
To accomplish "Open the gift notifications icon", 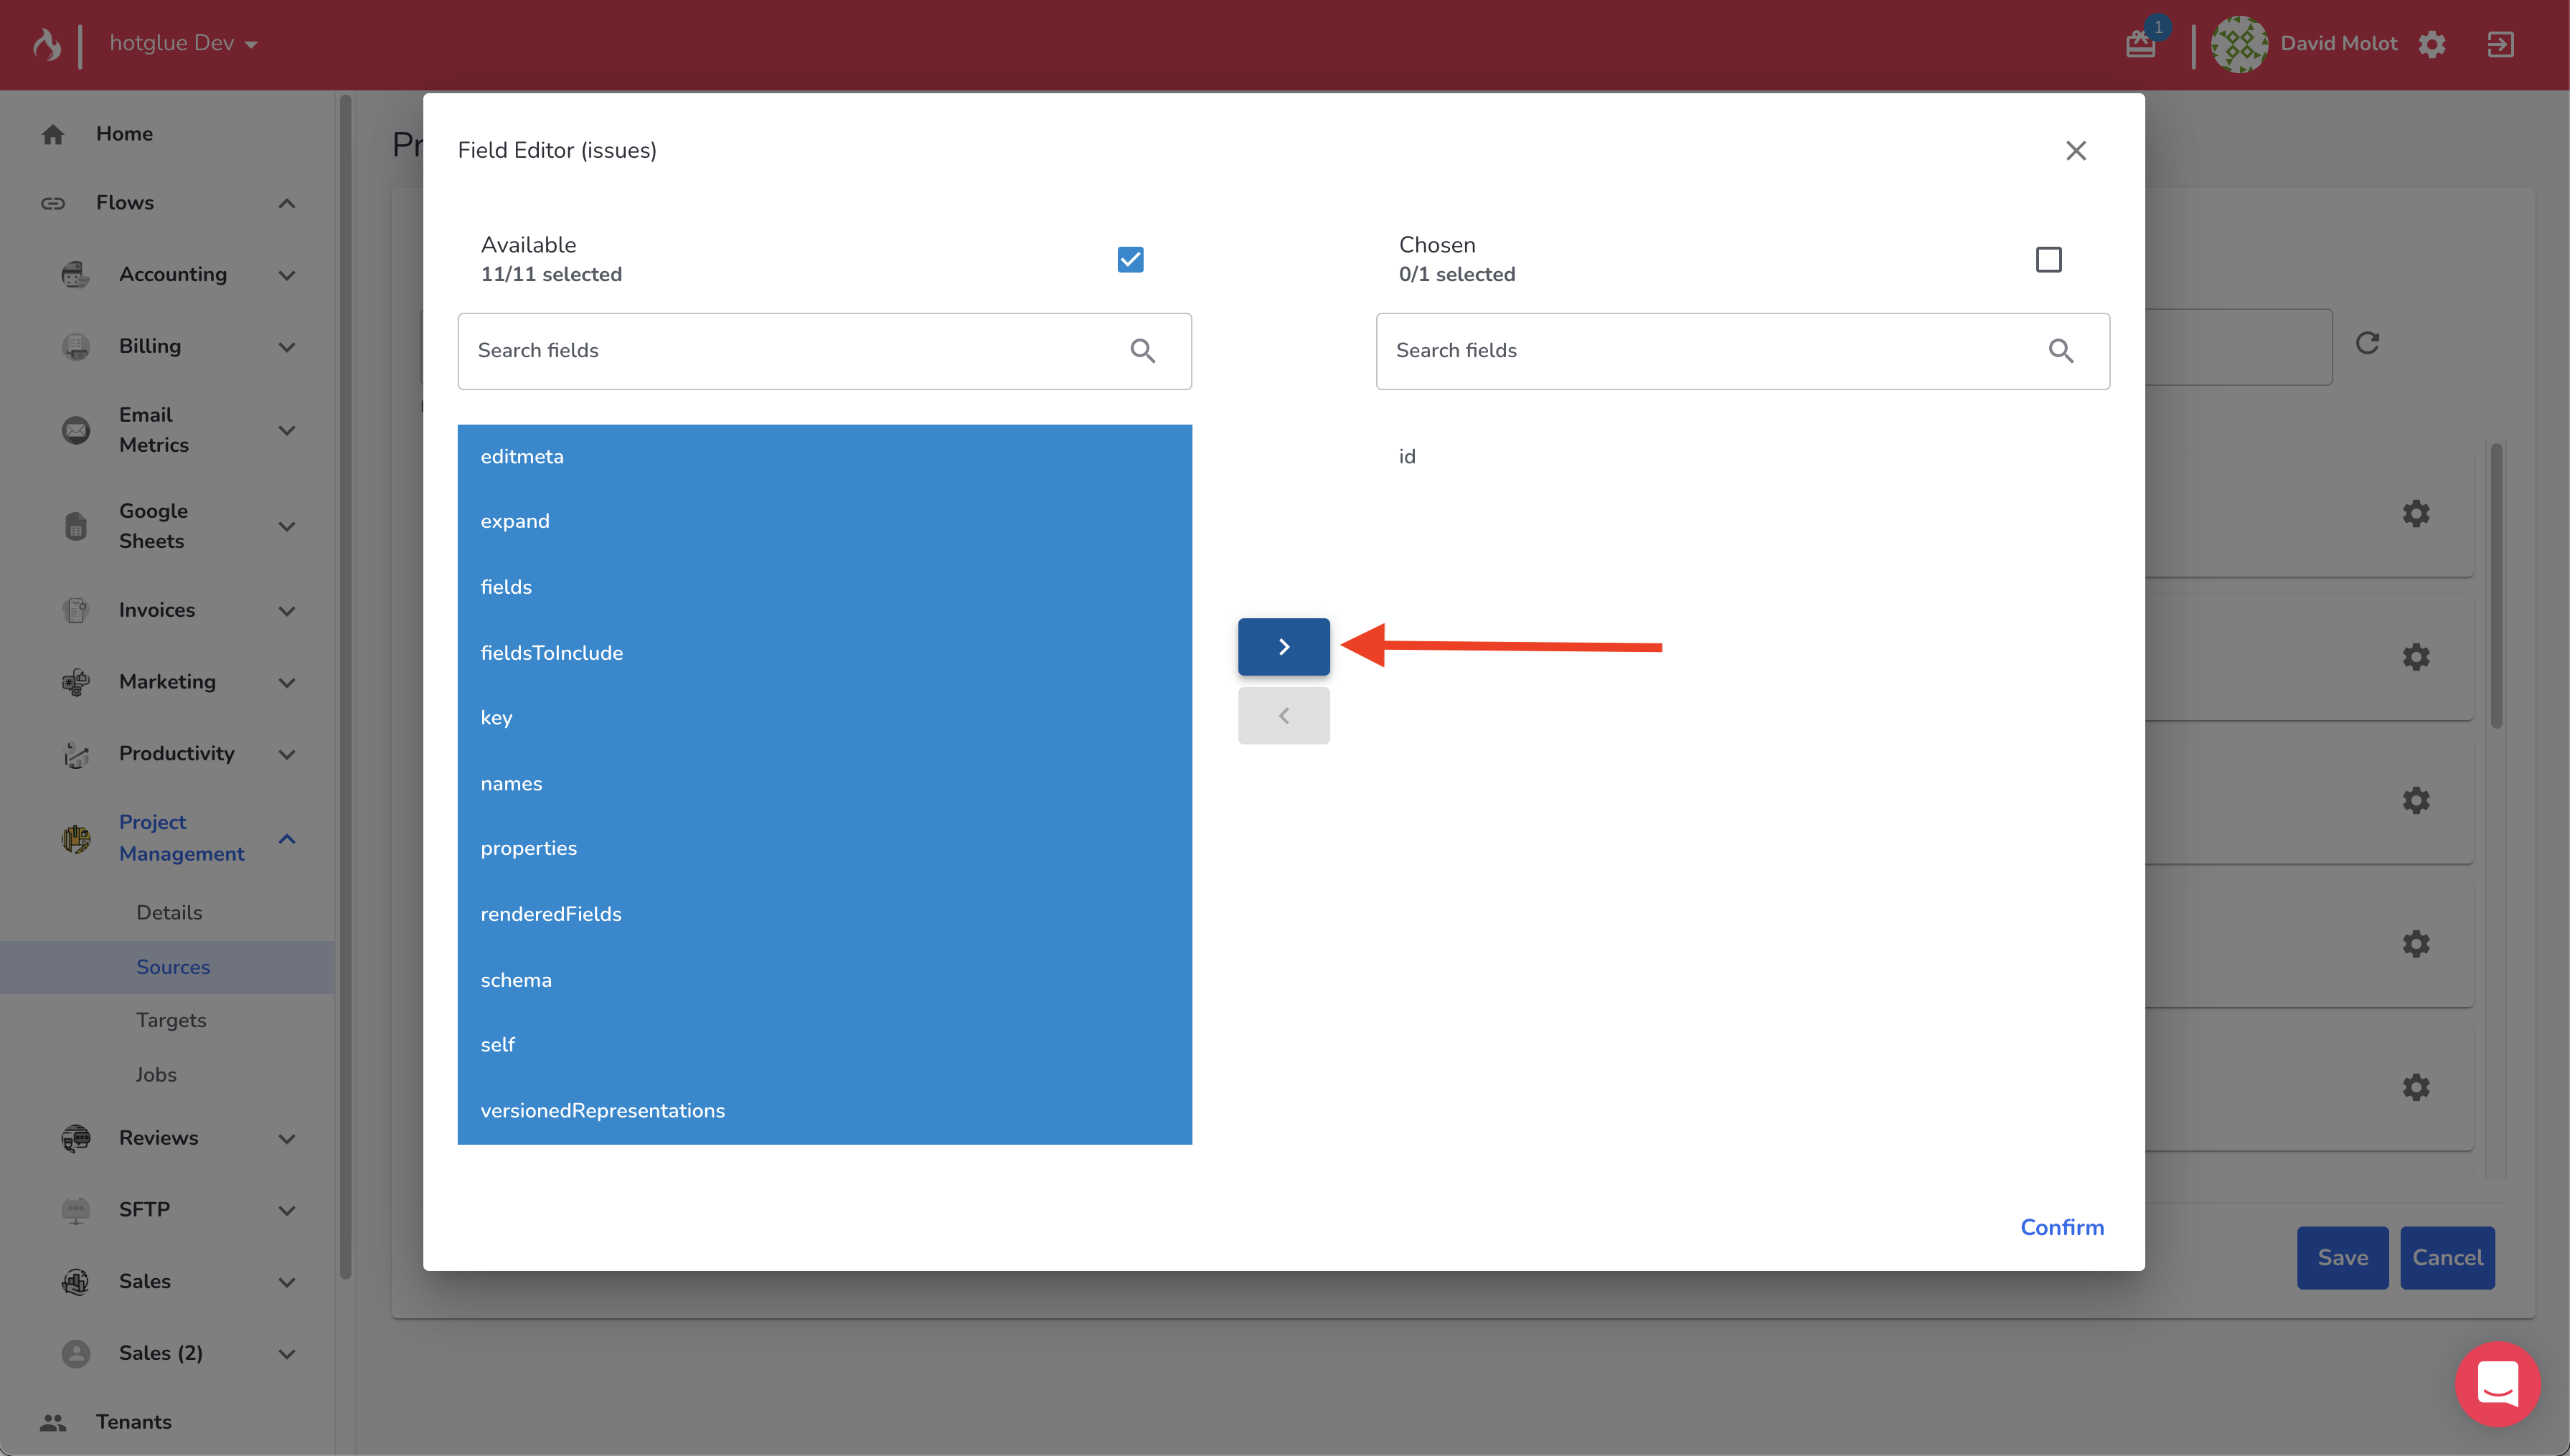I will tap(2140, 44).
